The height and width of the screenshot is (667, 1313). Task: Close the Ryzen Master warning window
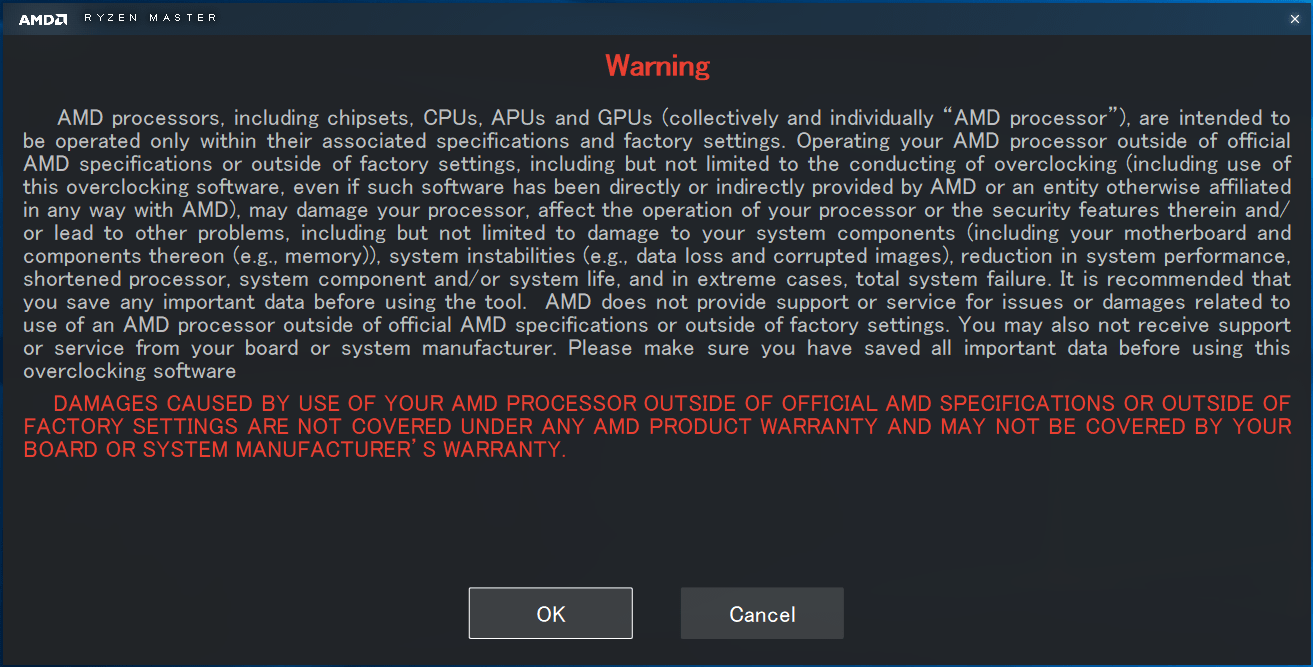1295,18
